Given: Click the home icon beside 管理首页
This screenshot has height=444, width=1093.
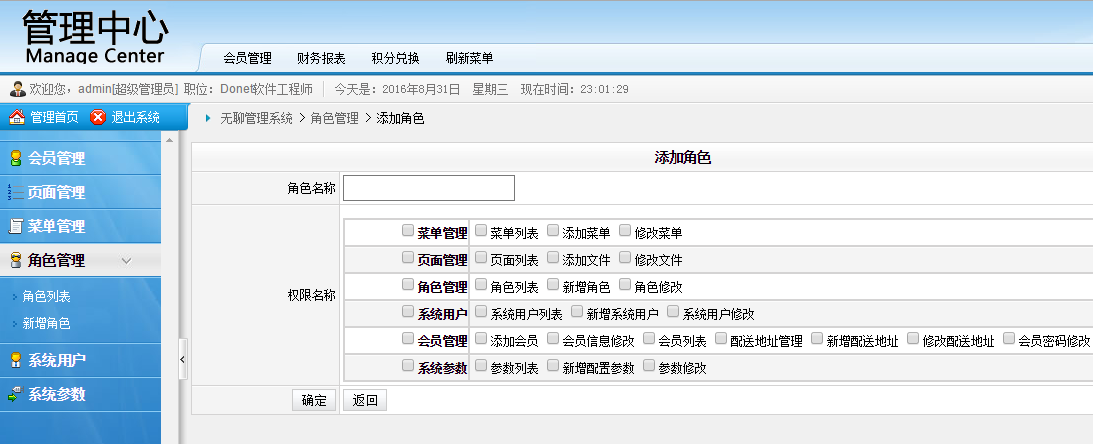Looking at the screenshot, I should pos(17,117).
